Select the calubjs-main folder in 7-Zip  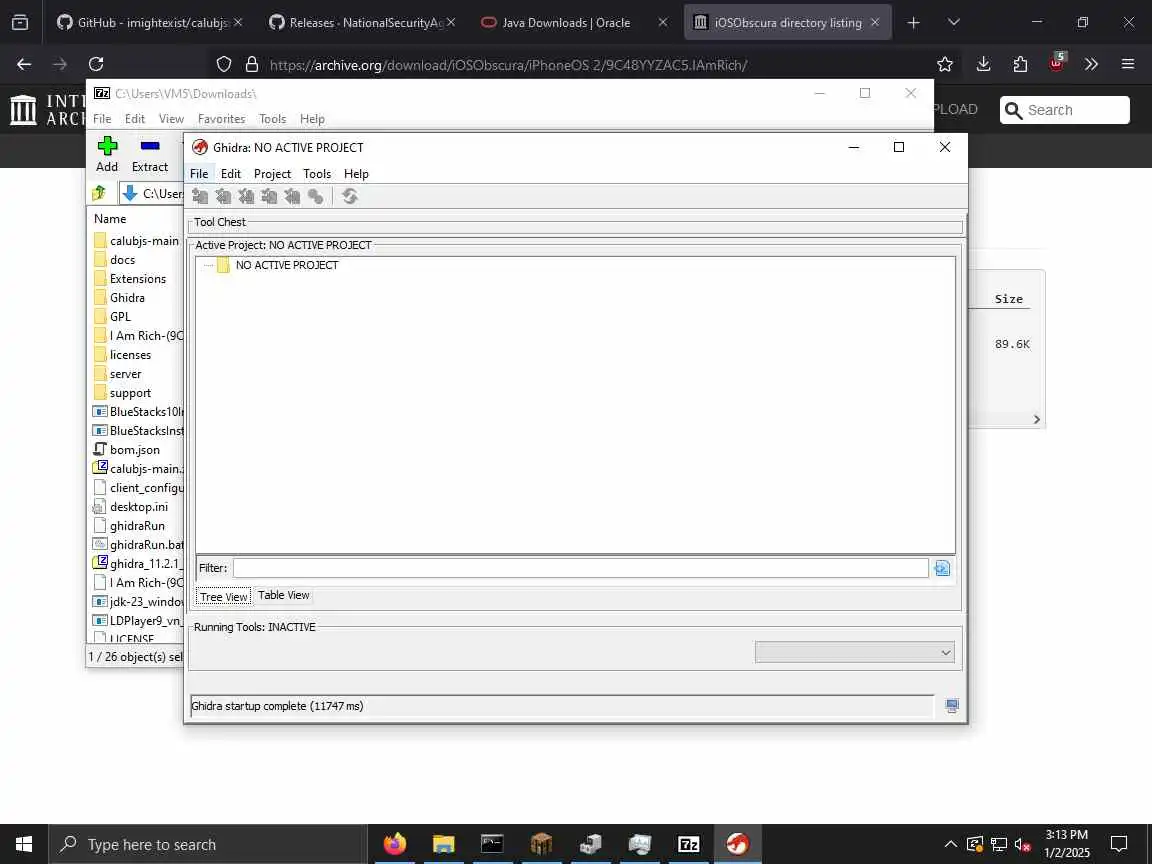click(137, 241)
